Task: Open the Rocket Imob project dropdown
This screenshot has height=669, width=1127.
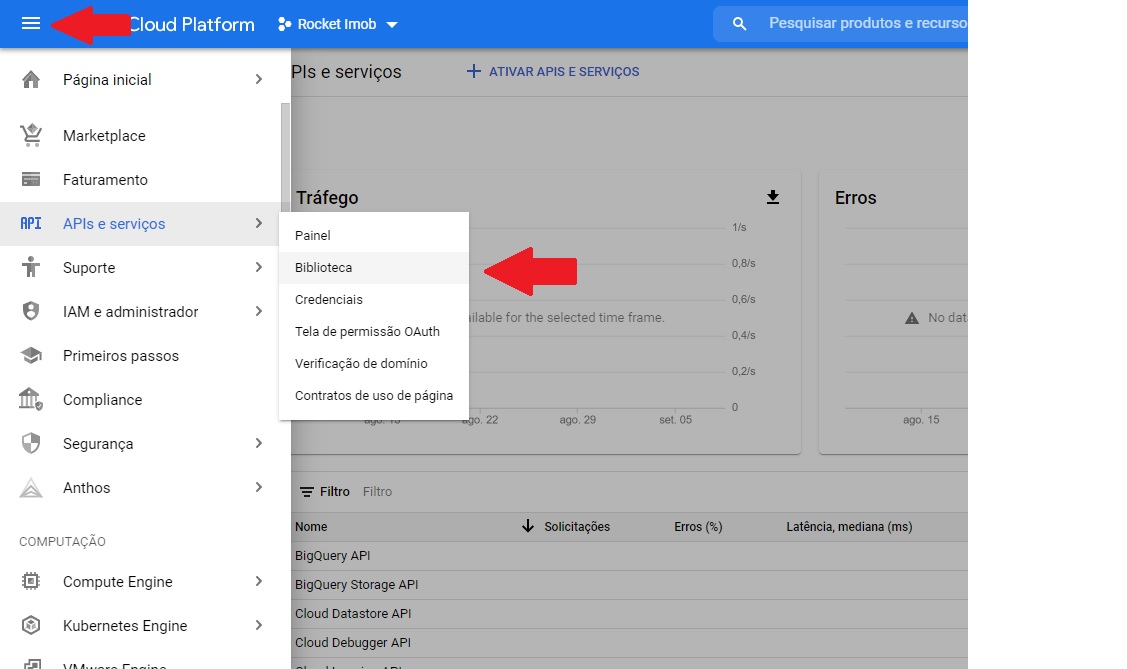Action: pos(338,24)
